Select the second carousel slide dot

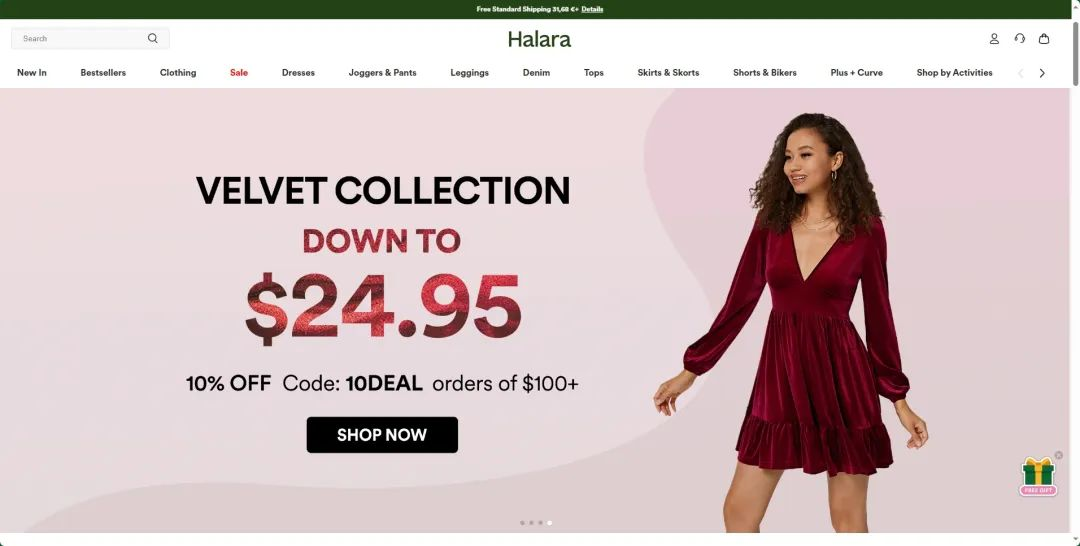(531, 523)
